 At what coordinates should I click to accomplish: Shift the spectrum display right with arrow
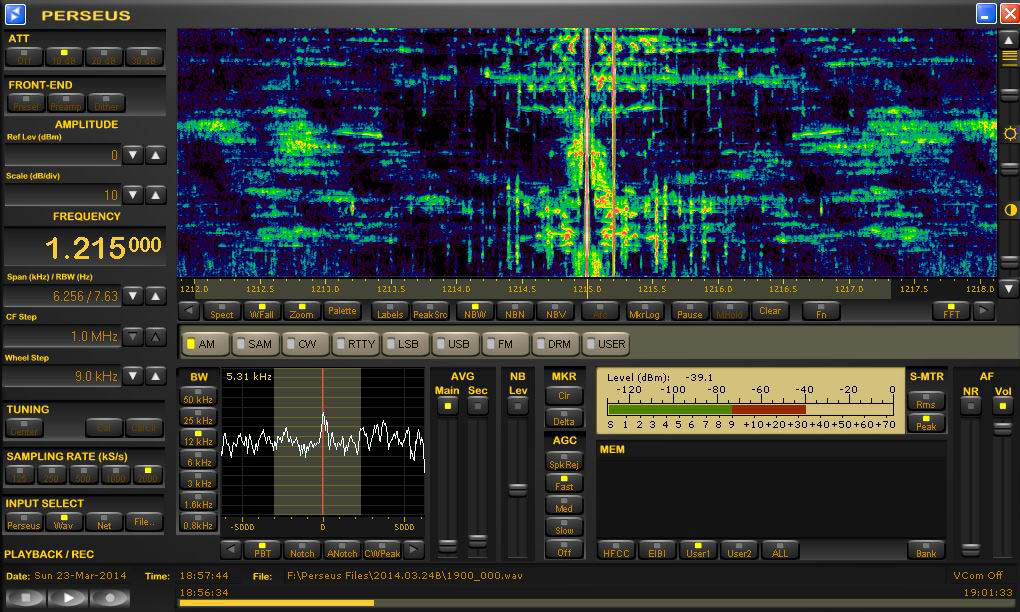984,311
